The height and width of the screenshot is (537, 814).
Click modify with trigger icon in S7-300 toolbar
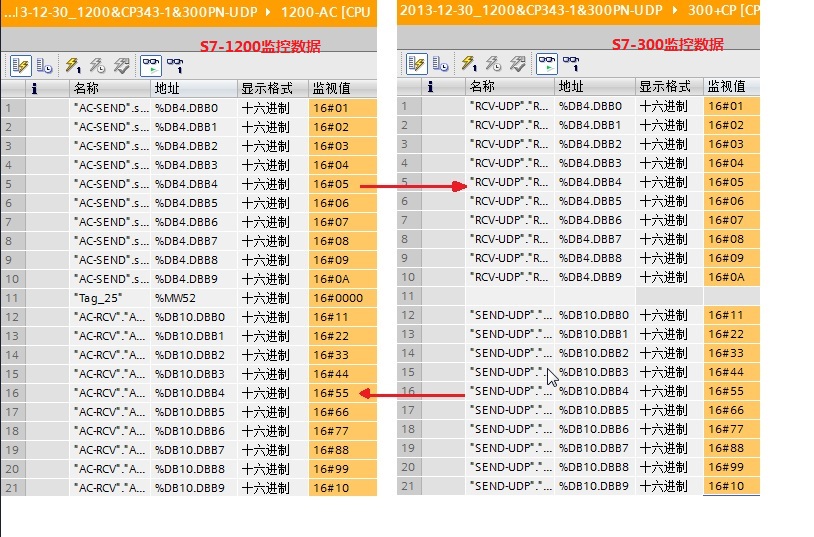click(493, 64)
